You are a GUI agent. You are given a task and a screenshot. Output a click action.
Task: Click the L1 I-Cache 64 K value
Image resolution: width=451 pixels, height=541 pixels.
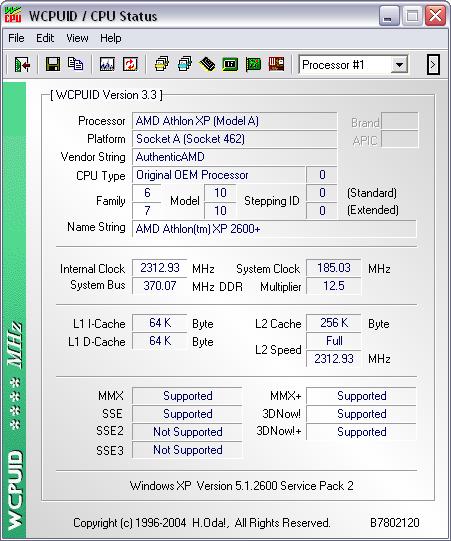point(160,323)
